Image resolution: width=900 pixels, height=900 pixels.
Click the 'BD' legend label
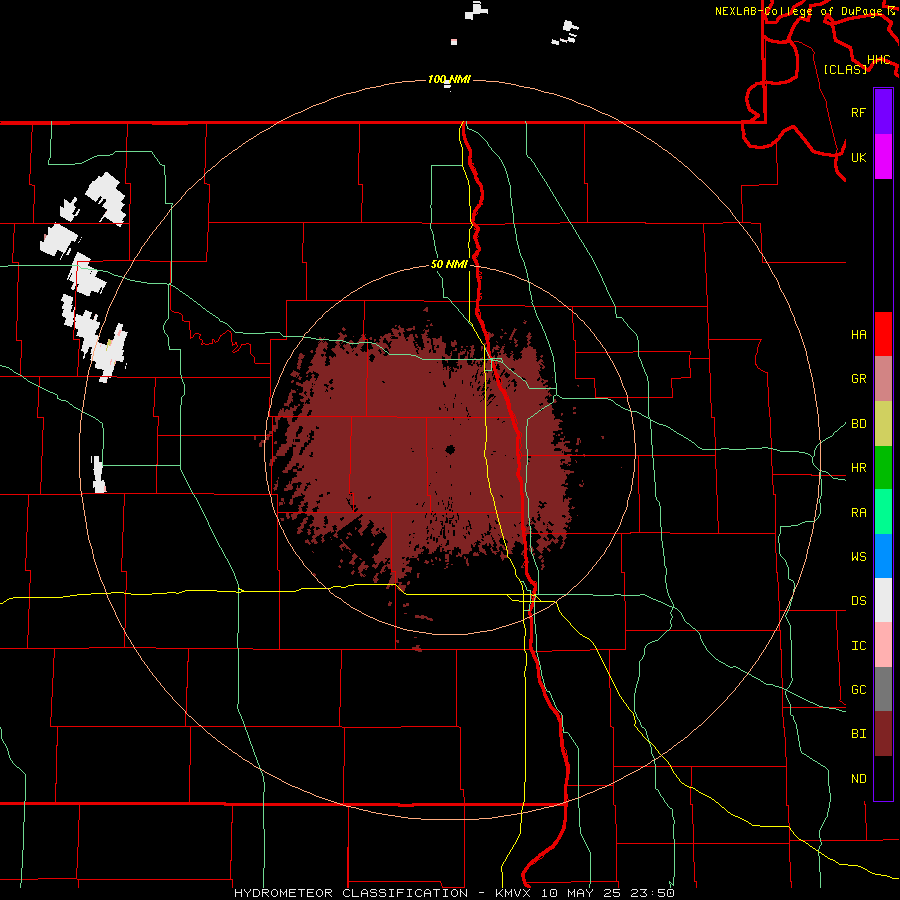(859, 424)
